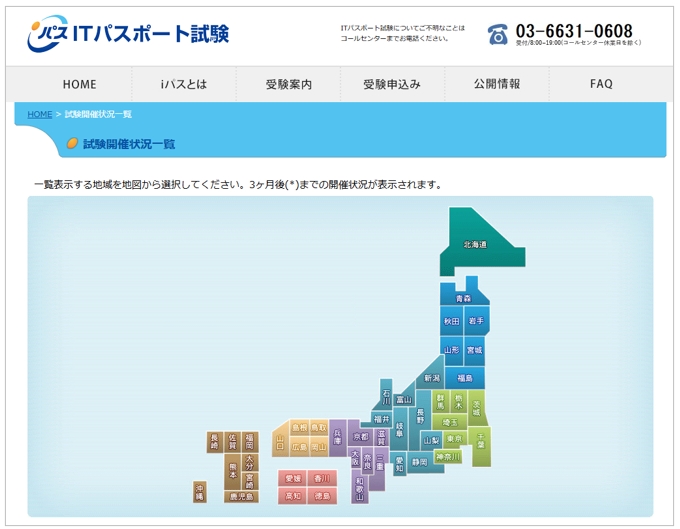680x529 pixels.
Task: Select 京都 prefecture on the map
Action: click(x=361, y=436)
